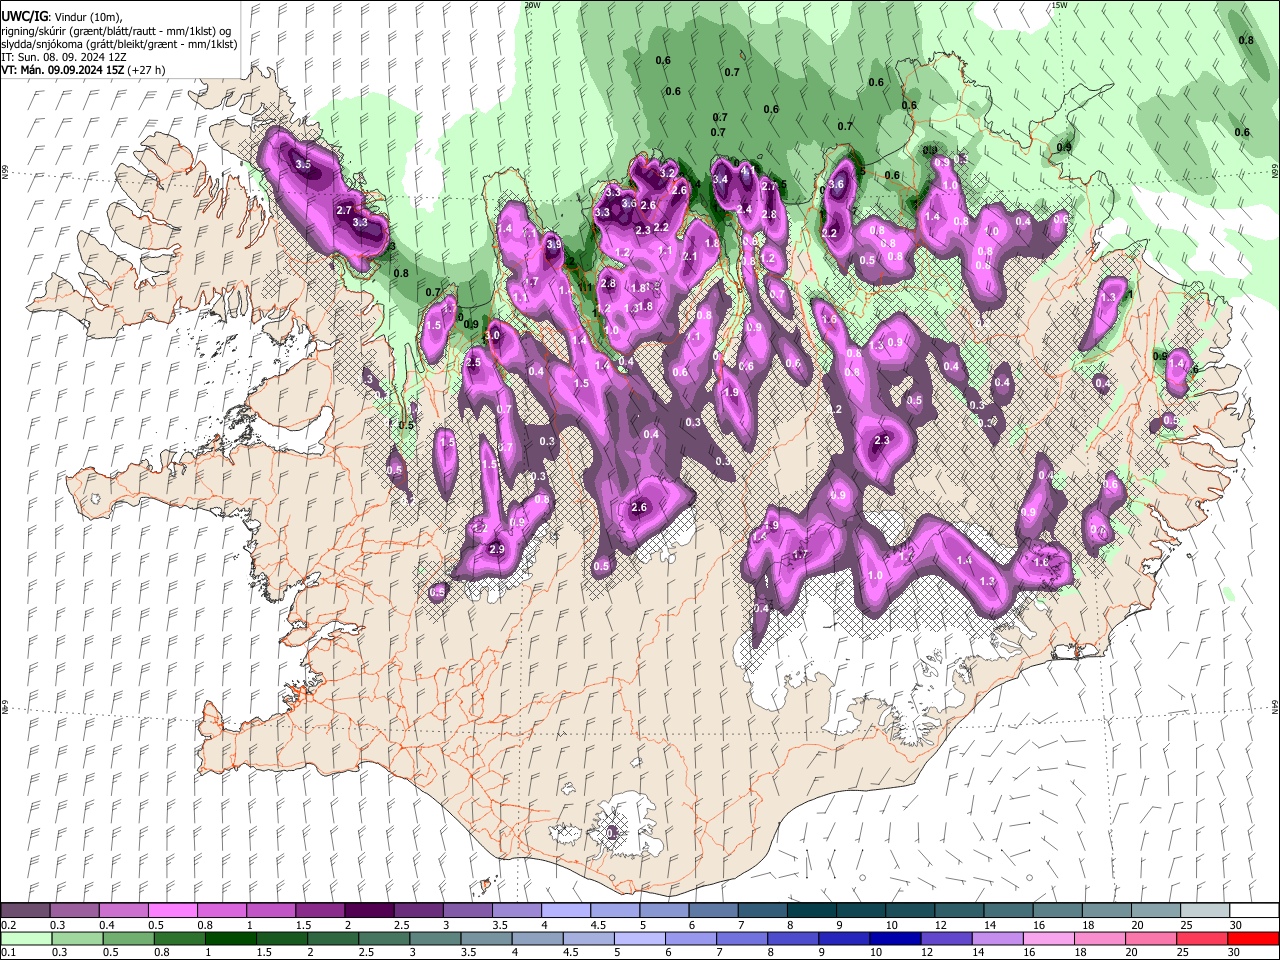The width and height of the screenshot is (1280, 960).
Task: Pick the upper scale swatch labeled 6
Action: tap(712, 911)
